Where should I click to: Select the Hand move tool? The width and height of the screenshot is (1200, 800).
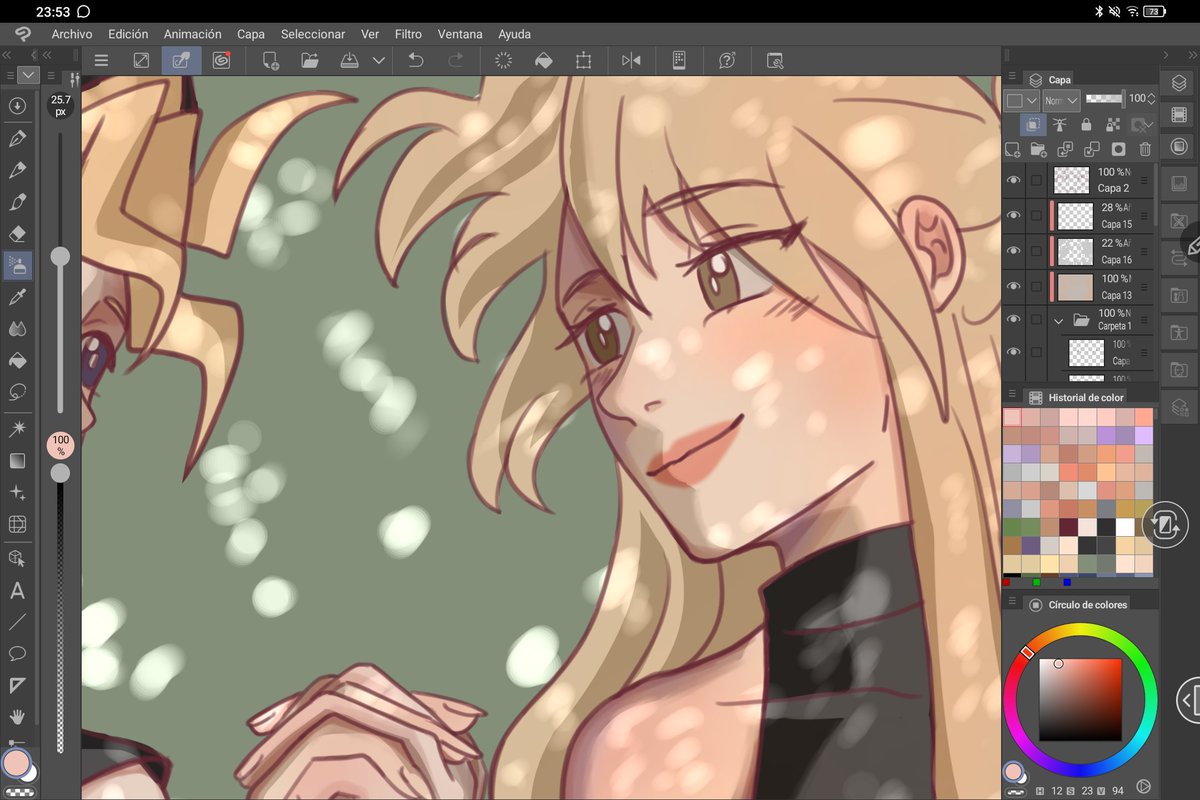pyautogui.click(x=17, y=717)
